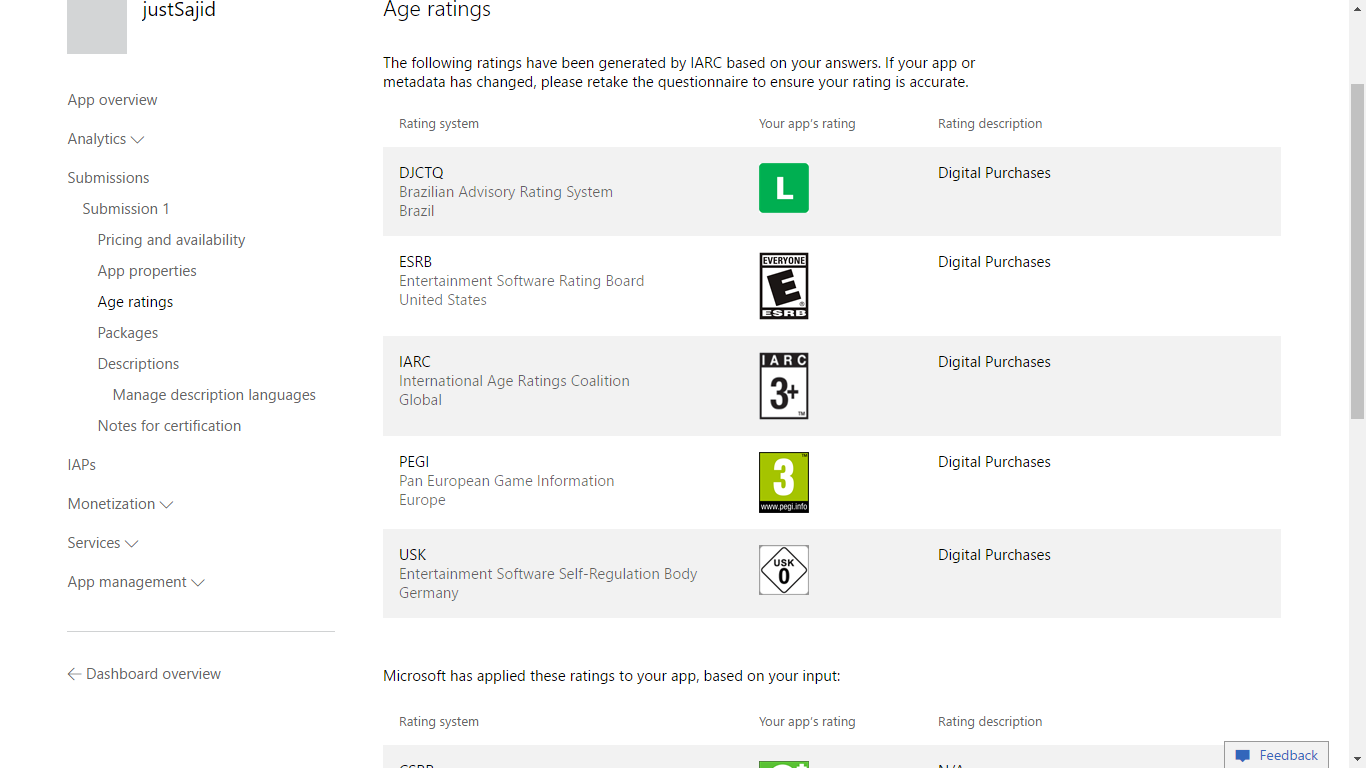Click Entertainment Software Rating Board text

tap(521, 281)
